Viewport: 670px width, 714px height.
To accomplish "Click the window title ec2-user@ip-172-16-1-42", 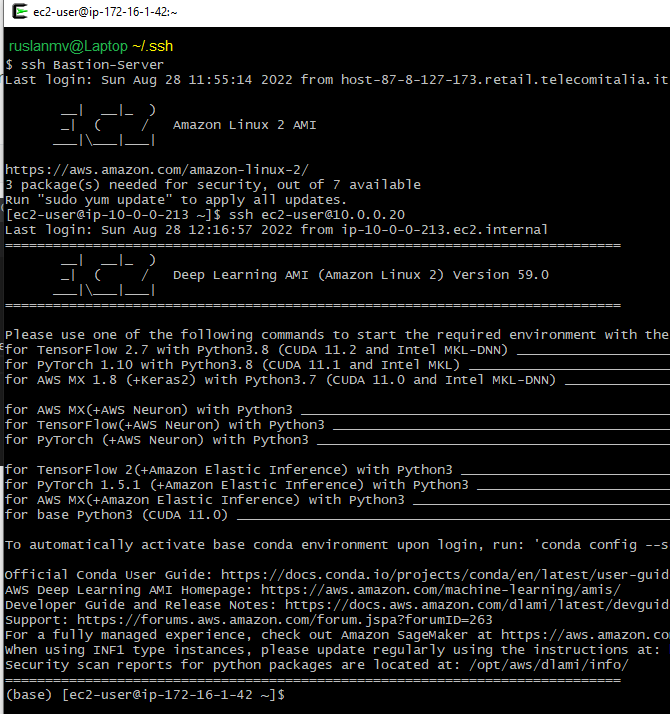I will pos(105,12).
